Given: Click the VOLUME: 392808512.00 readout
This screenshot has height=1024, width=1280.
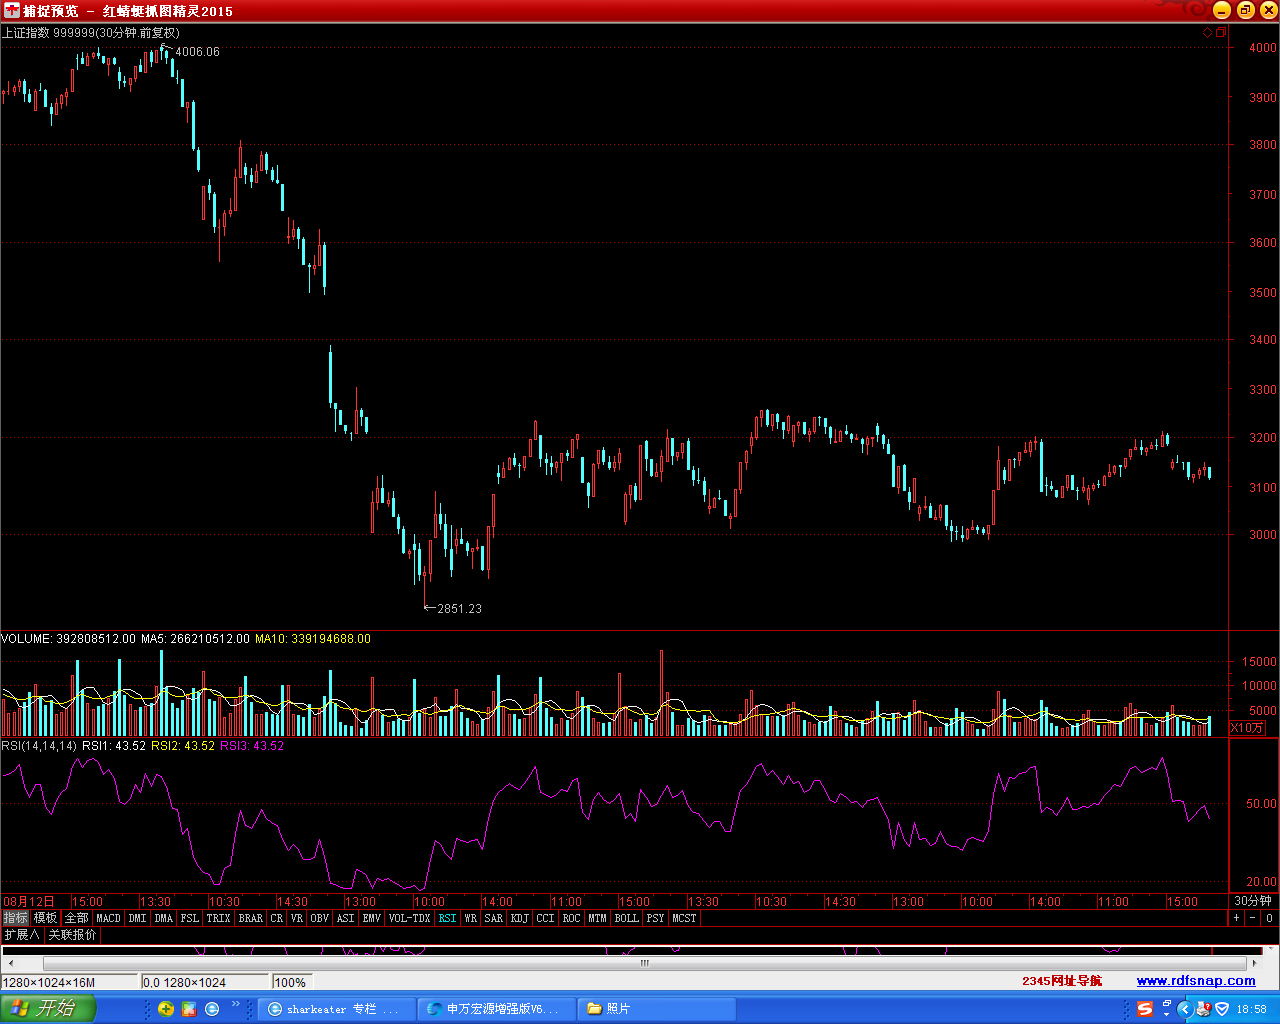Looking at the screenshot, I should coord(68,639).
